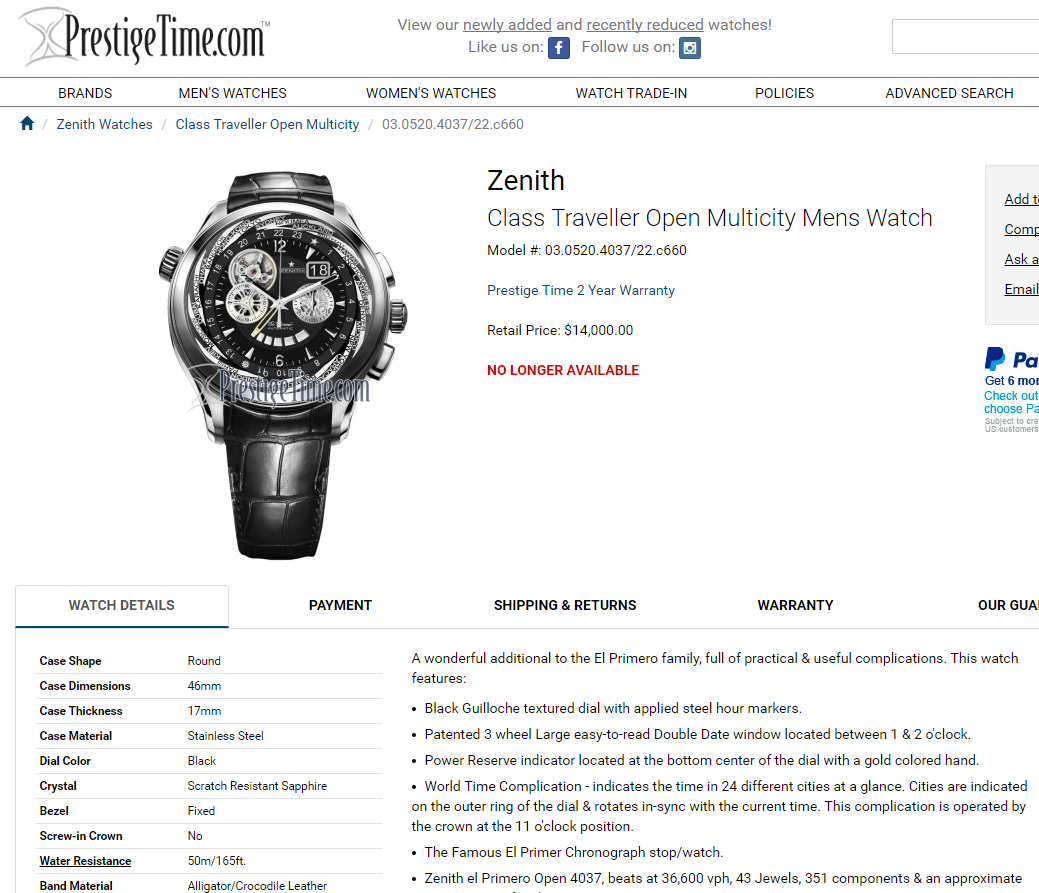
Task: Open recently reduced watches link
Action: coord(645,25)
